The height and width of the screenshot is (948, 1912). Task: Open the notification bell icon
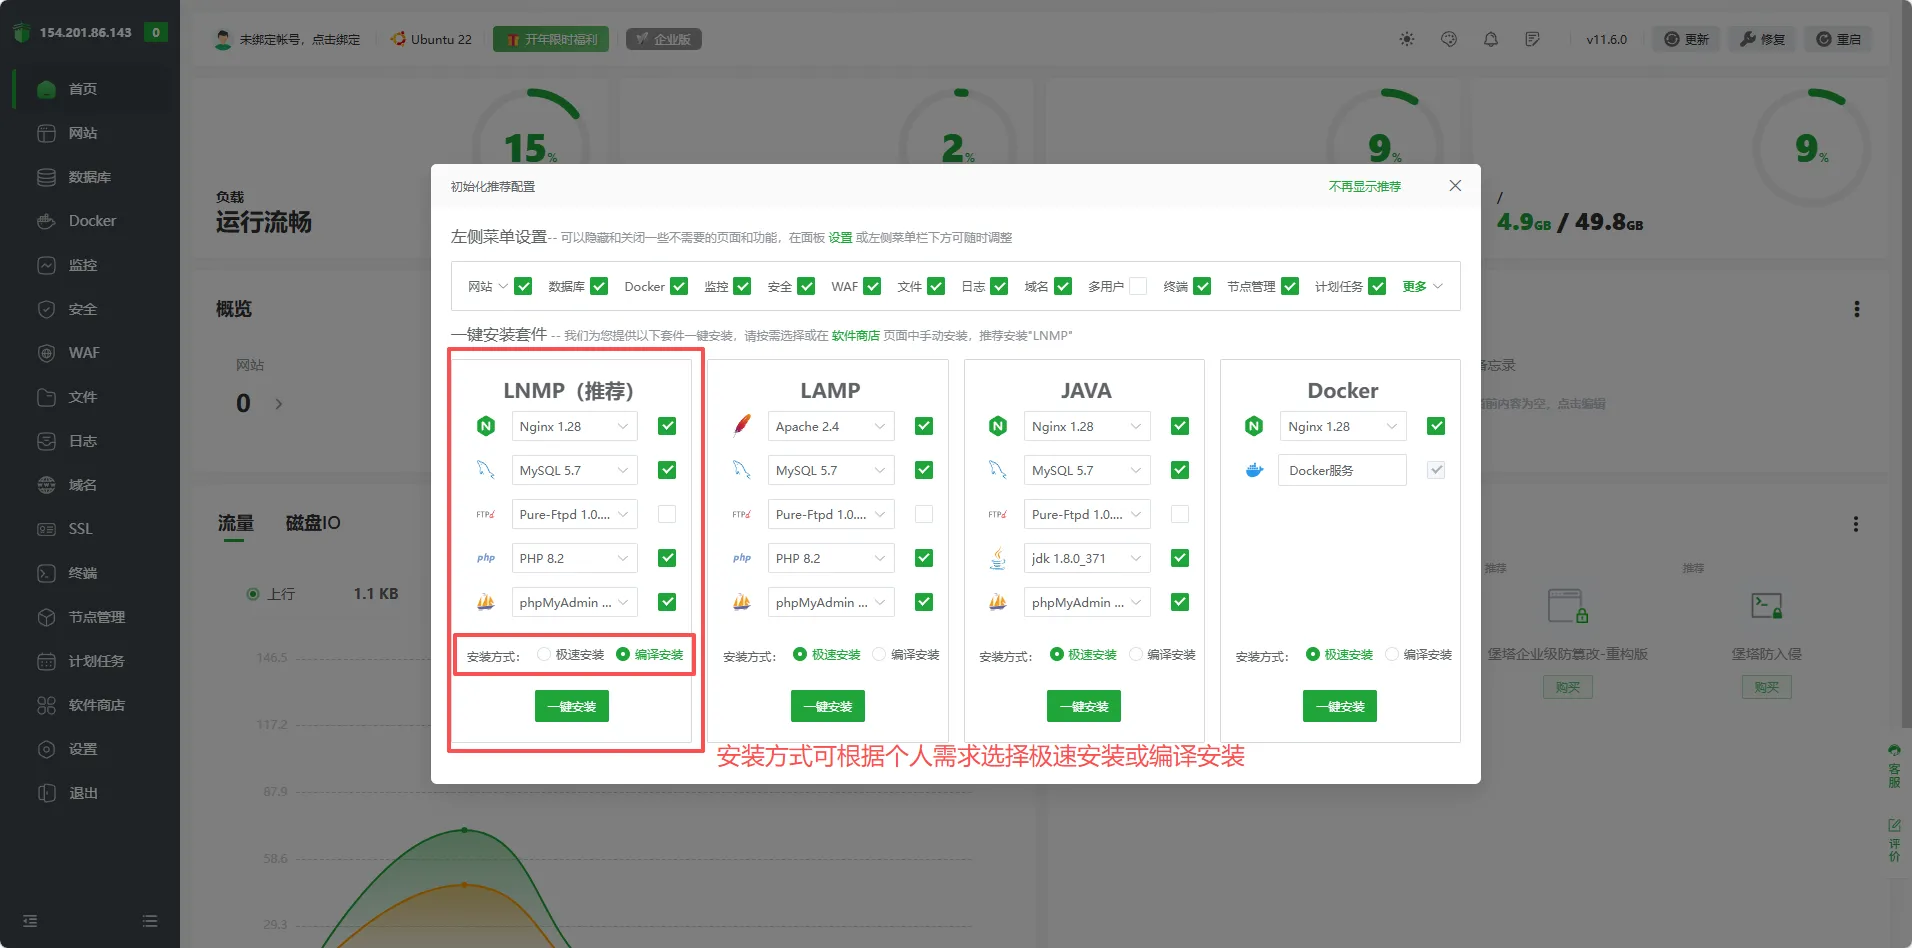click(x=1490, y=39)
